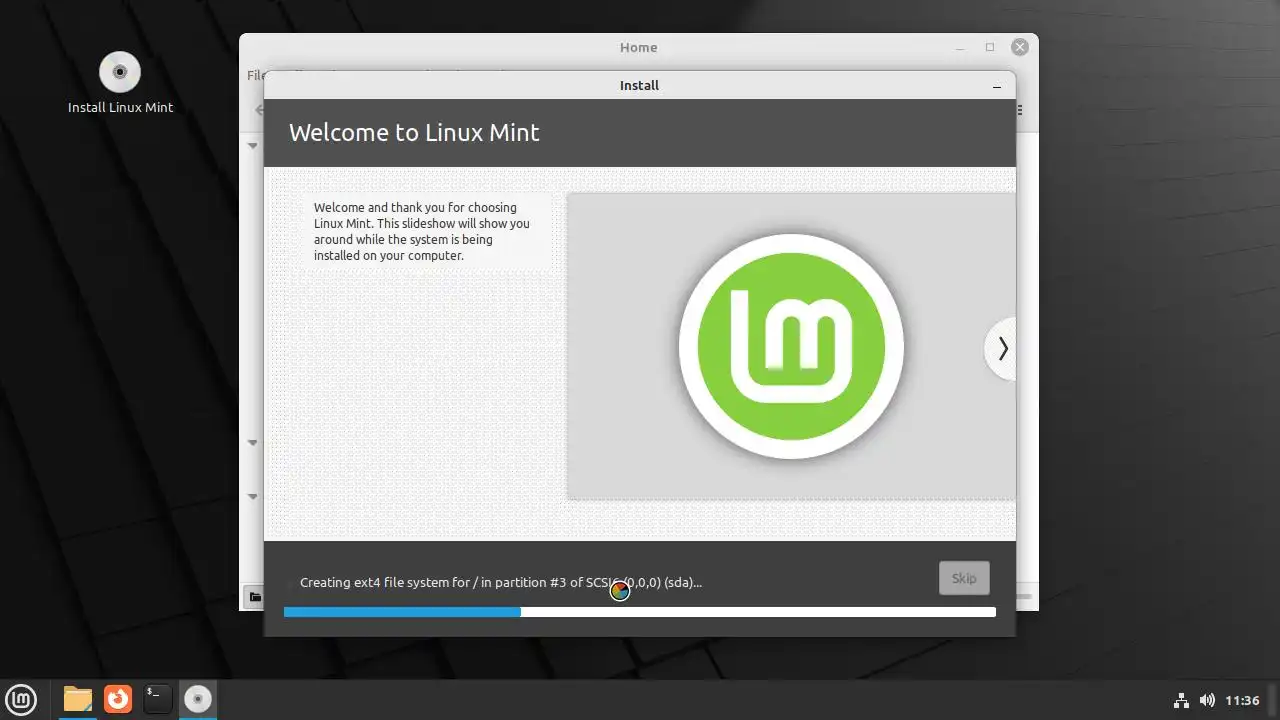
Task: Open the network connections tray icon
Action: 1181,700
